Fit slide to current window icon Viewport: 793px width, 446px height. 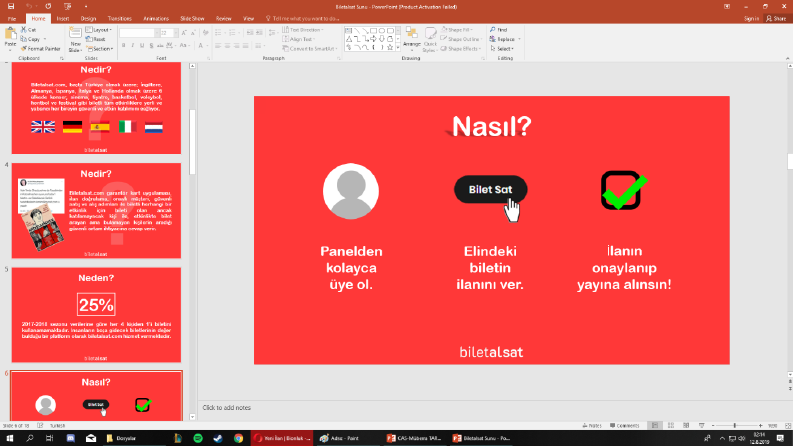pyautogui.click(x=787, y=426)
